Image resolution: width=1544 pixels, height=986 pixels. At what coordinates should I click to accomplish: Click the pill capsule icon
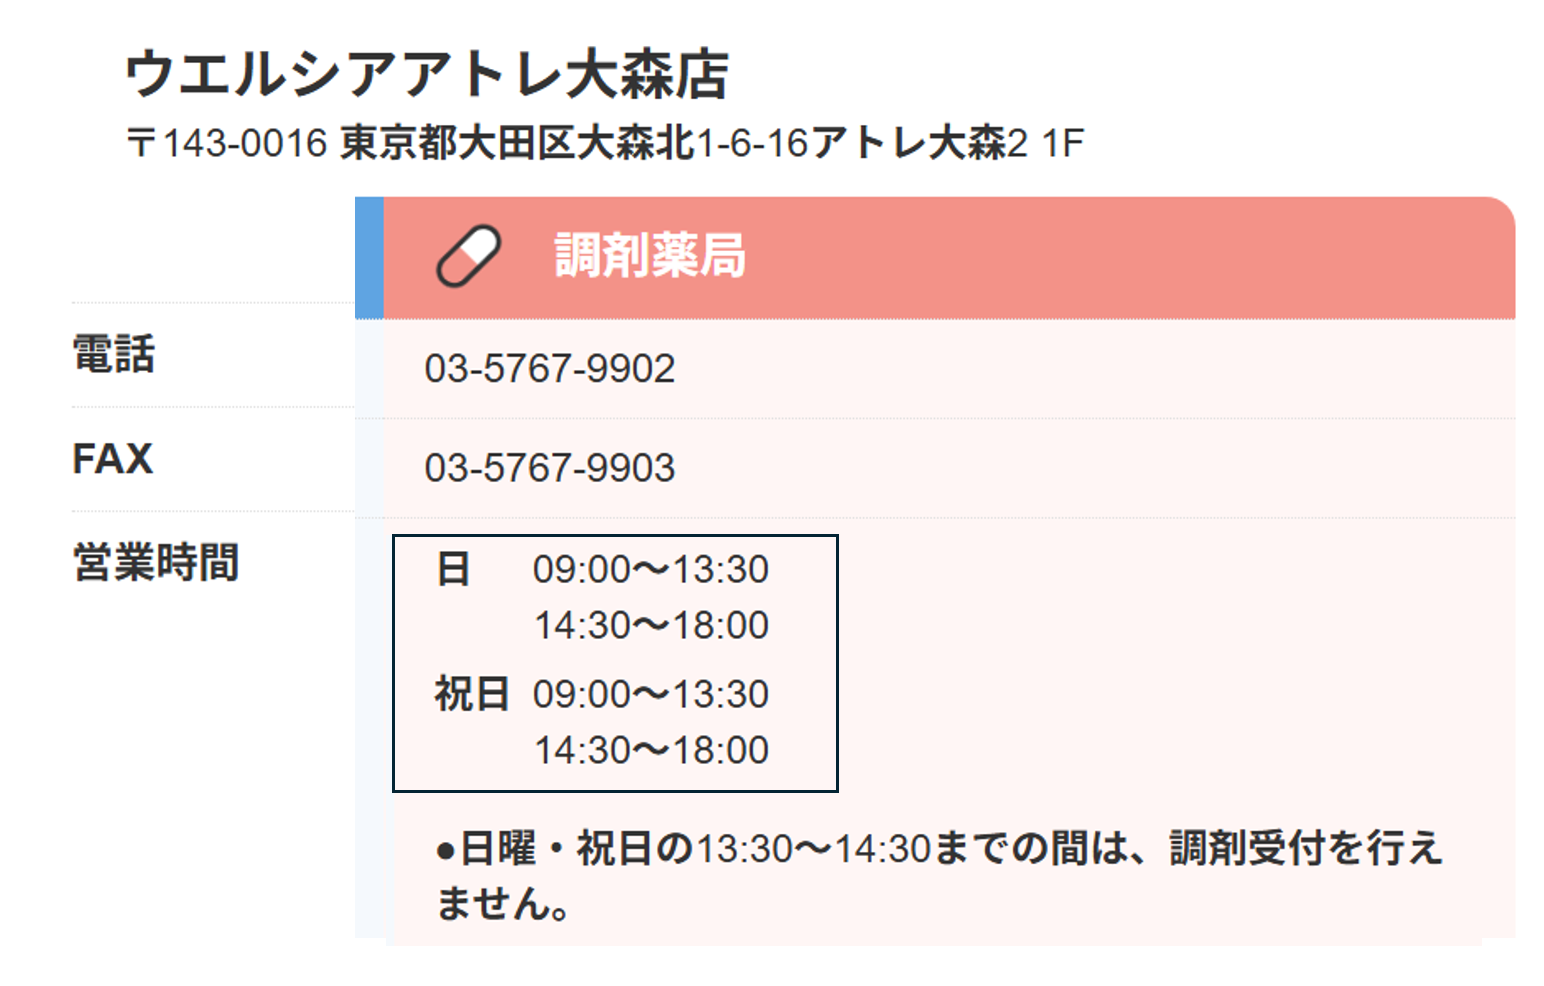click(468, 256)
